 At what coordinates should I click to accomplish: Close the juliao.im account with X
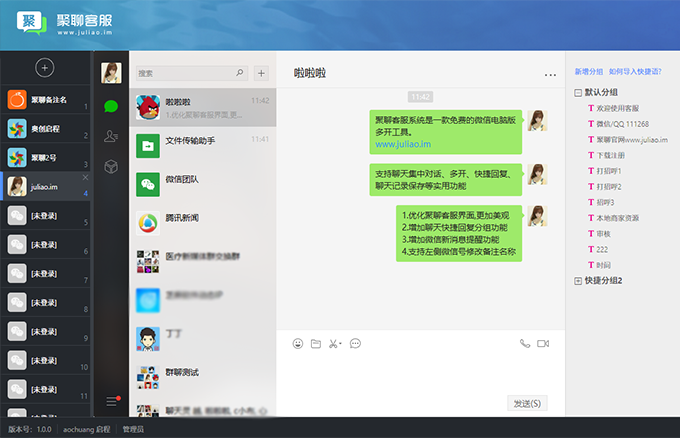tap(85, 177)
